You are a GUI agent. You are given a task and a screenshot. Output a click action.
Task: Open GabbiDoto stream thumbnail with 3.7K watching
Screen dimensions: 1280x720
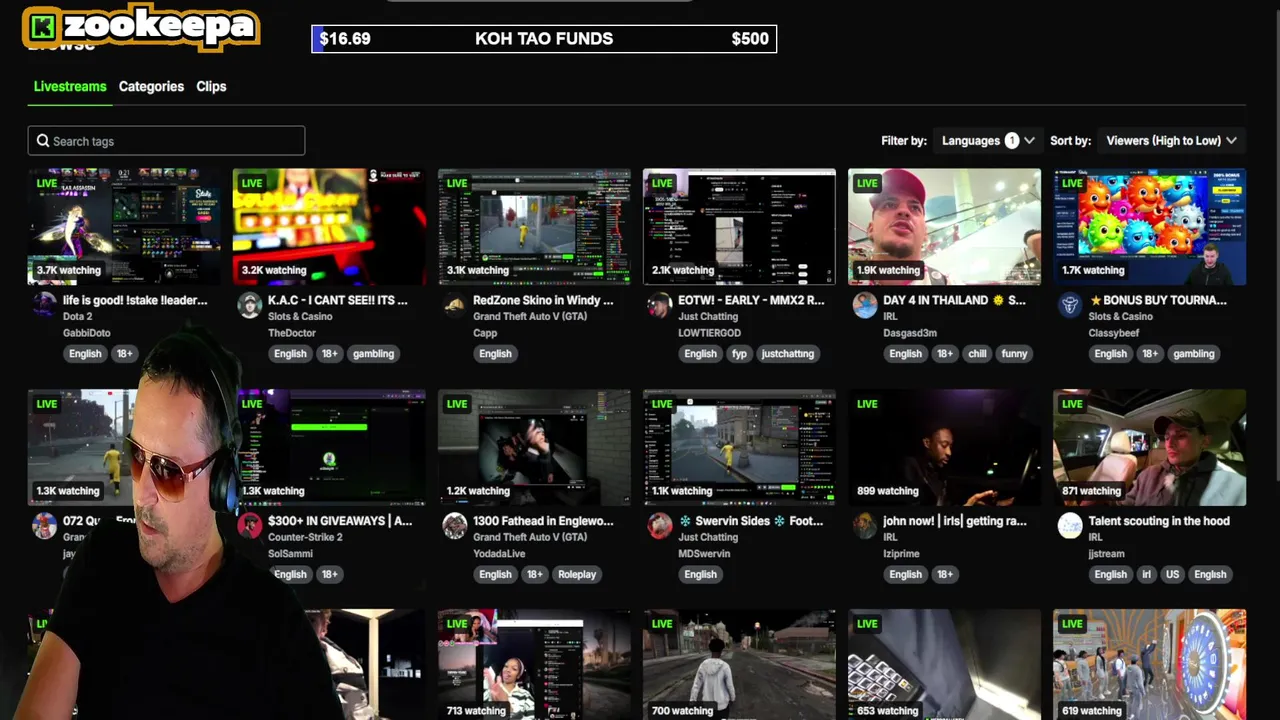(x=125, y=227)
